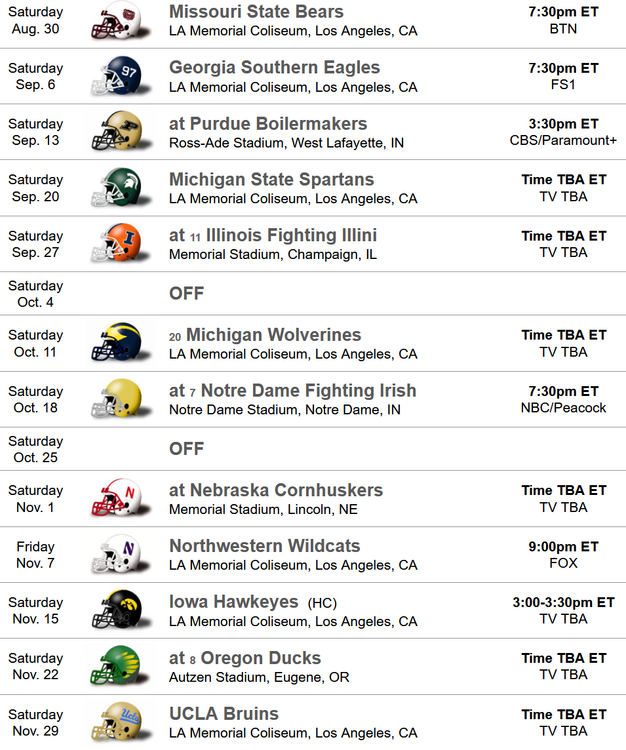The width and height of the screenshot is (626, 750).
Task: Click the Missouri State Bears helmet icon
Action: click(115, 21)
